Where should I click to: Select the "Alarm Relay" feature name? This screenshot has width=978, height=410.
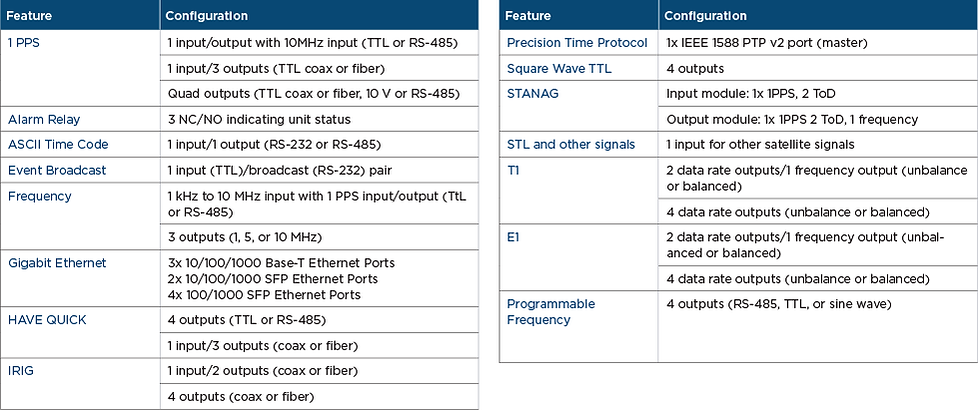tap(41, 119)
